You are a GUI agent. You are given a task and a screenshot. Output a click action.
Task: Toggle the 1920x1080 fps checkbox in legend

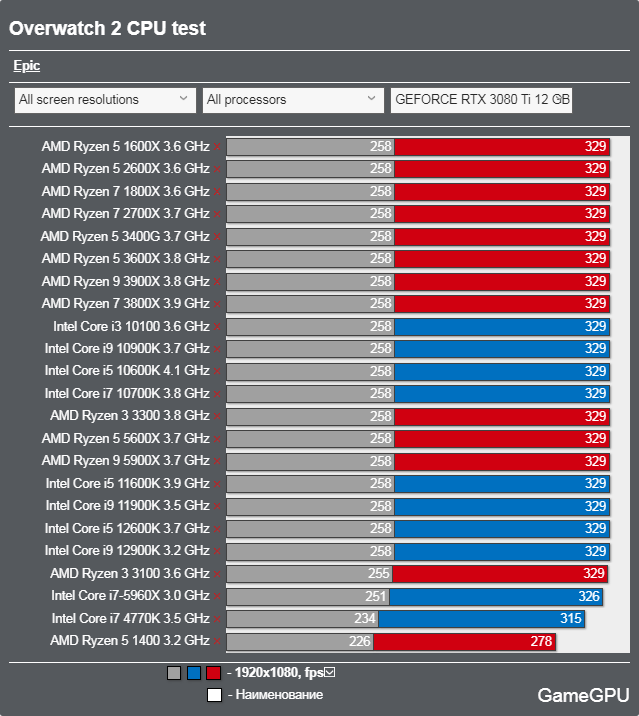click(330, 672)
